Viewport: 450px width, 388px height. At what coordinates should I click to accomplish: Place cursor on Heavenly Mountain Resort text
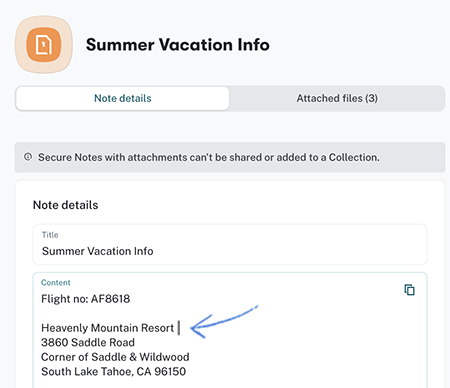click(x=107, y=328)
